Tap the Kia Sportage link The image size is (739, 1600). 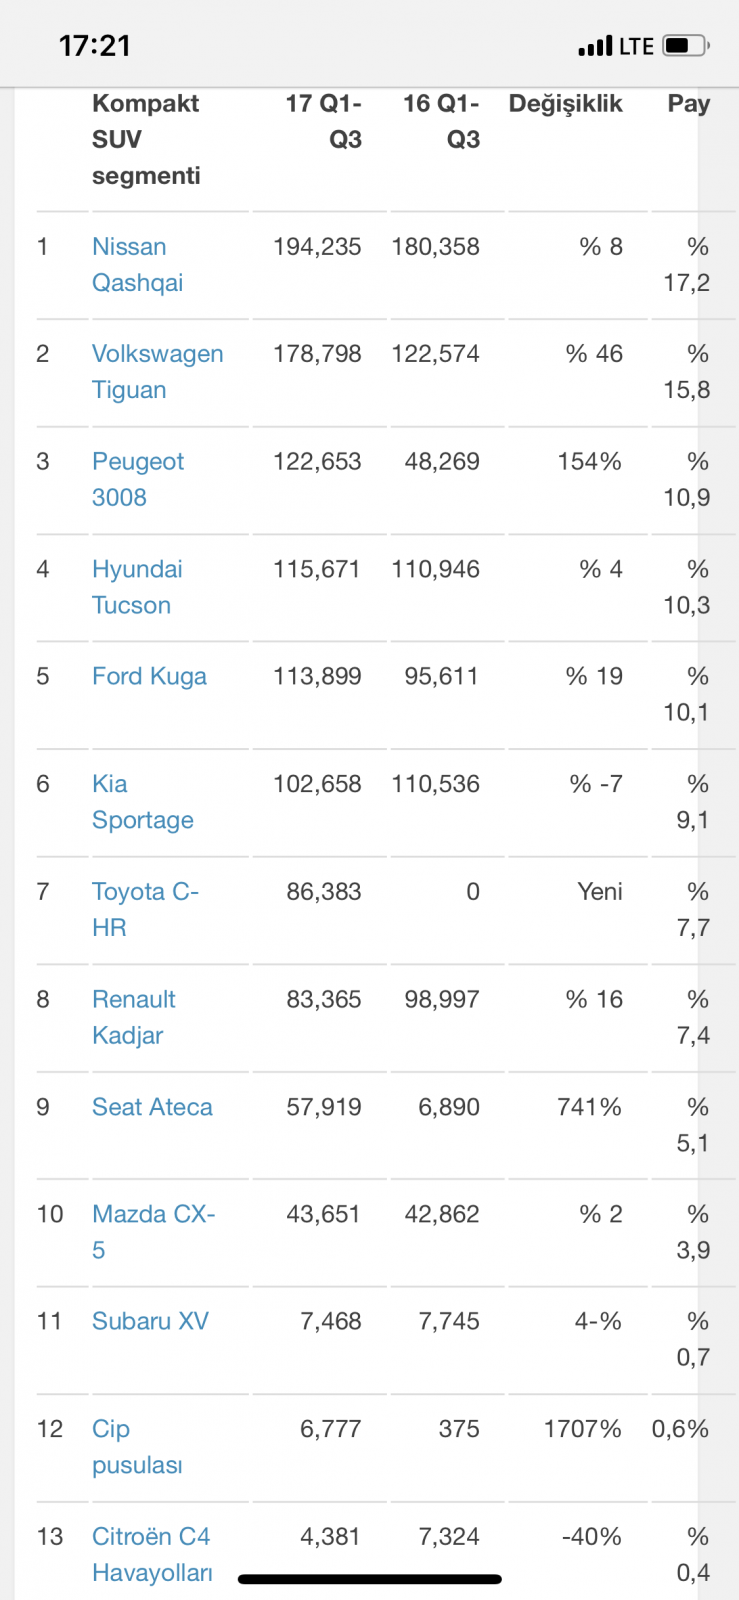[142, 802]
